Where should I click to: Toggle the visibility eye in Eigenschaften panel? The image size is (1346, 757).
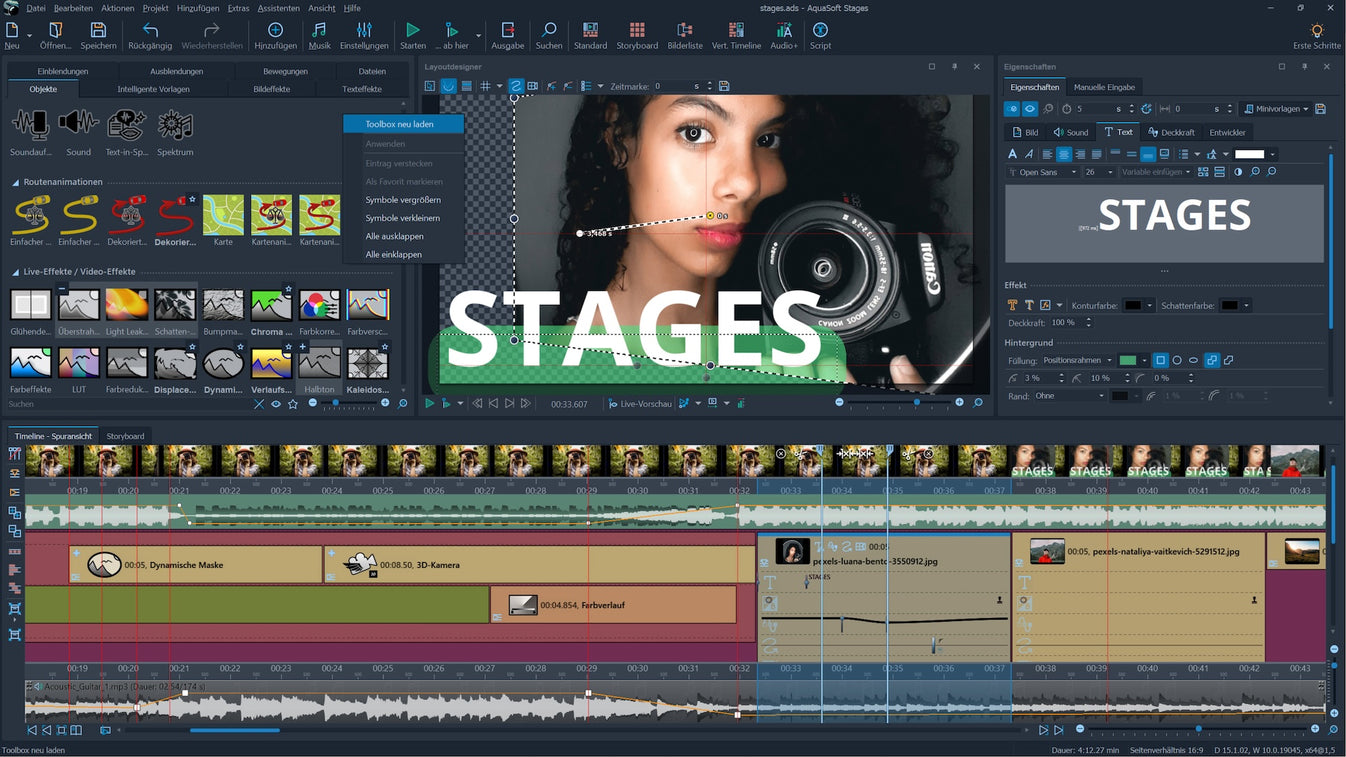coord(1029,108)
